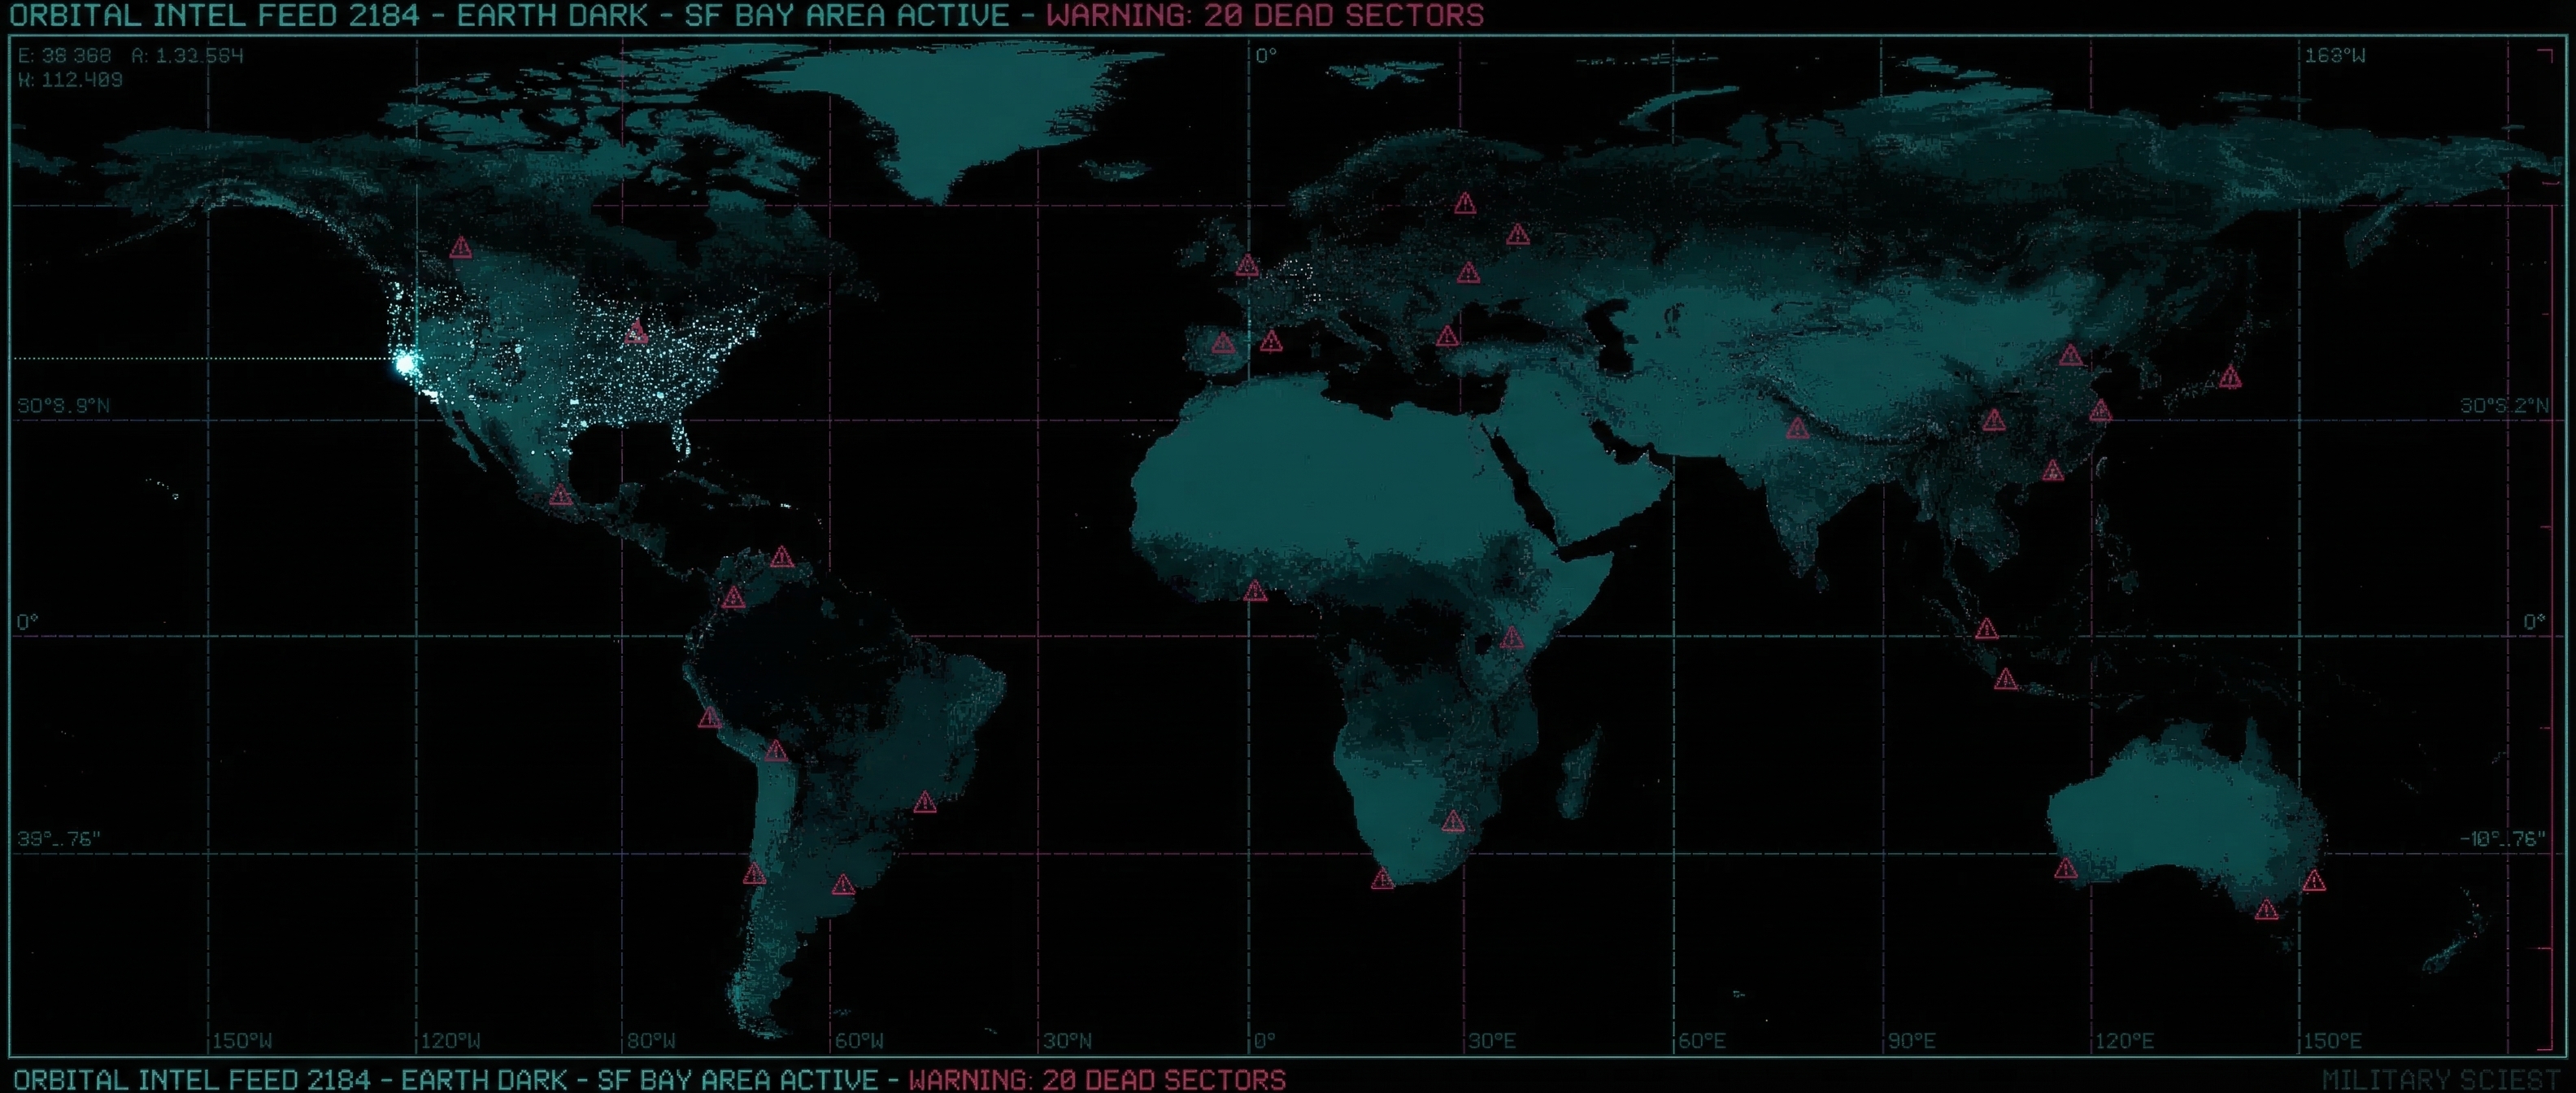2576x1093 pixels.
Task: Click the '150°E' longitude label
Action: tap(2332, 1041)
